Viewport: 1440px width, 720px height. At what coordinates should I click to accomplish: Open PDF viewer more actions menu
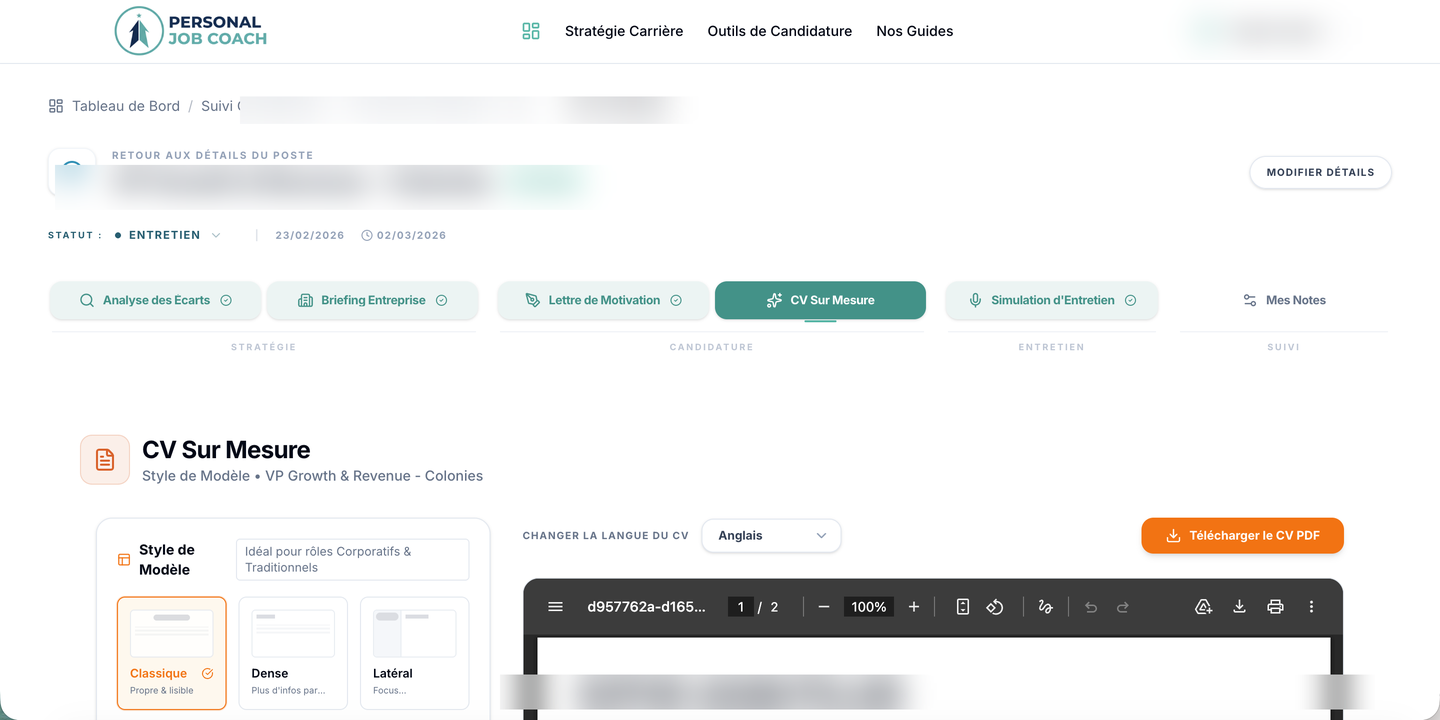(x=1311, y=607)
